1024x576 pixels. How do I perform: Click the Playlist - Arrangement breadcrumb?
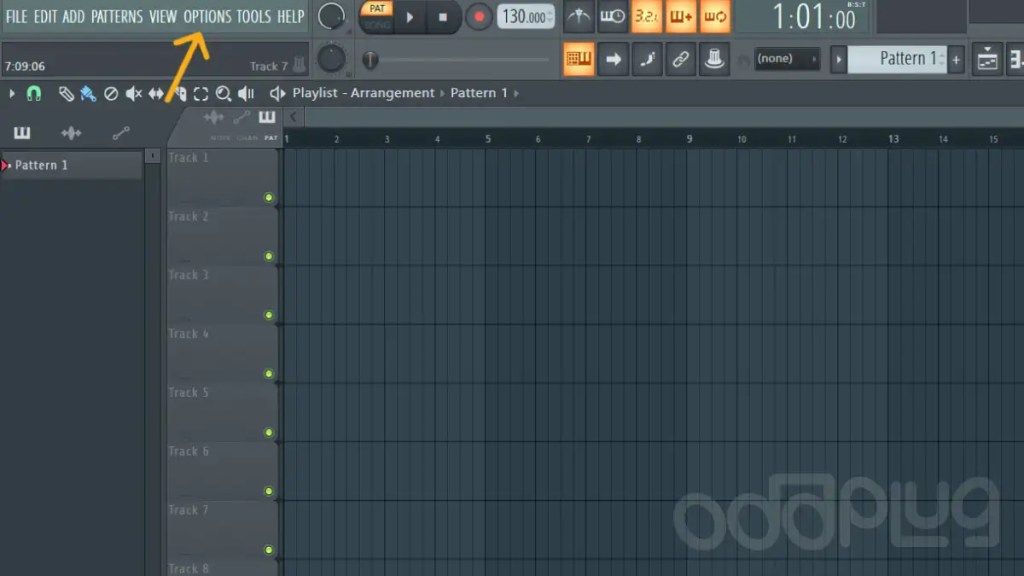tap(363, 93)
